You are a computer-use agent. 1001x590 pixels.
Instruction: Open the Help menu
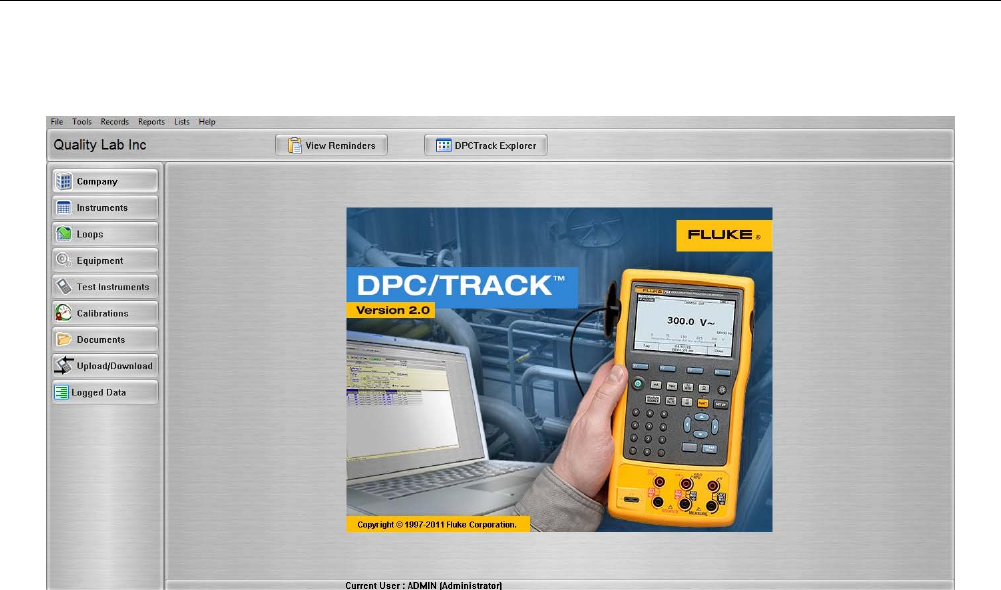coord(207,121)
